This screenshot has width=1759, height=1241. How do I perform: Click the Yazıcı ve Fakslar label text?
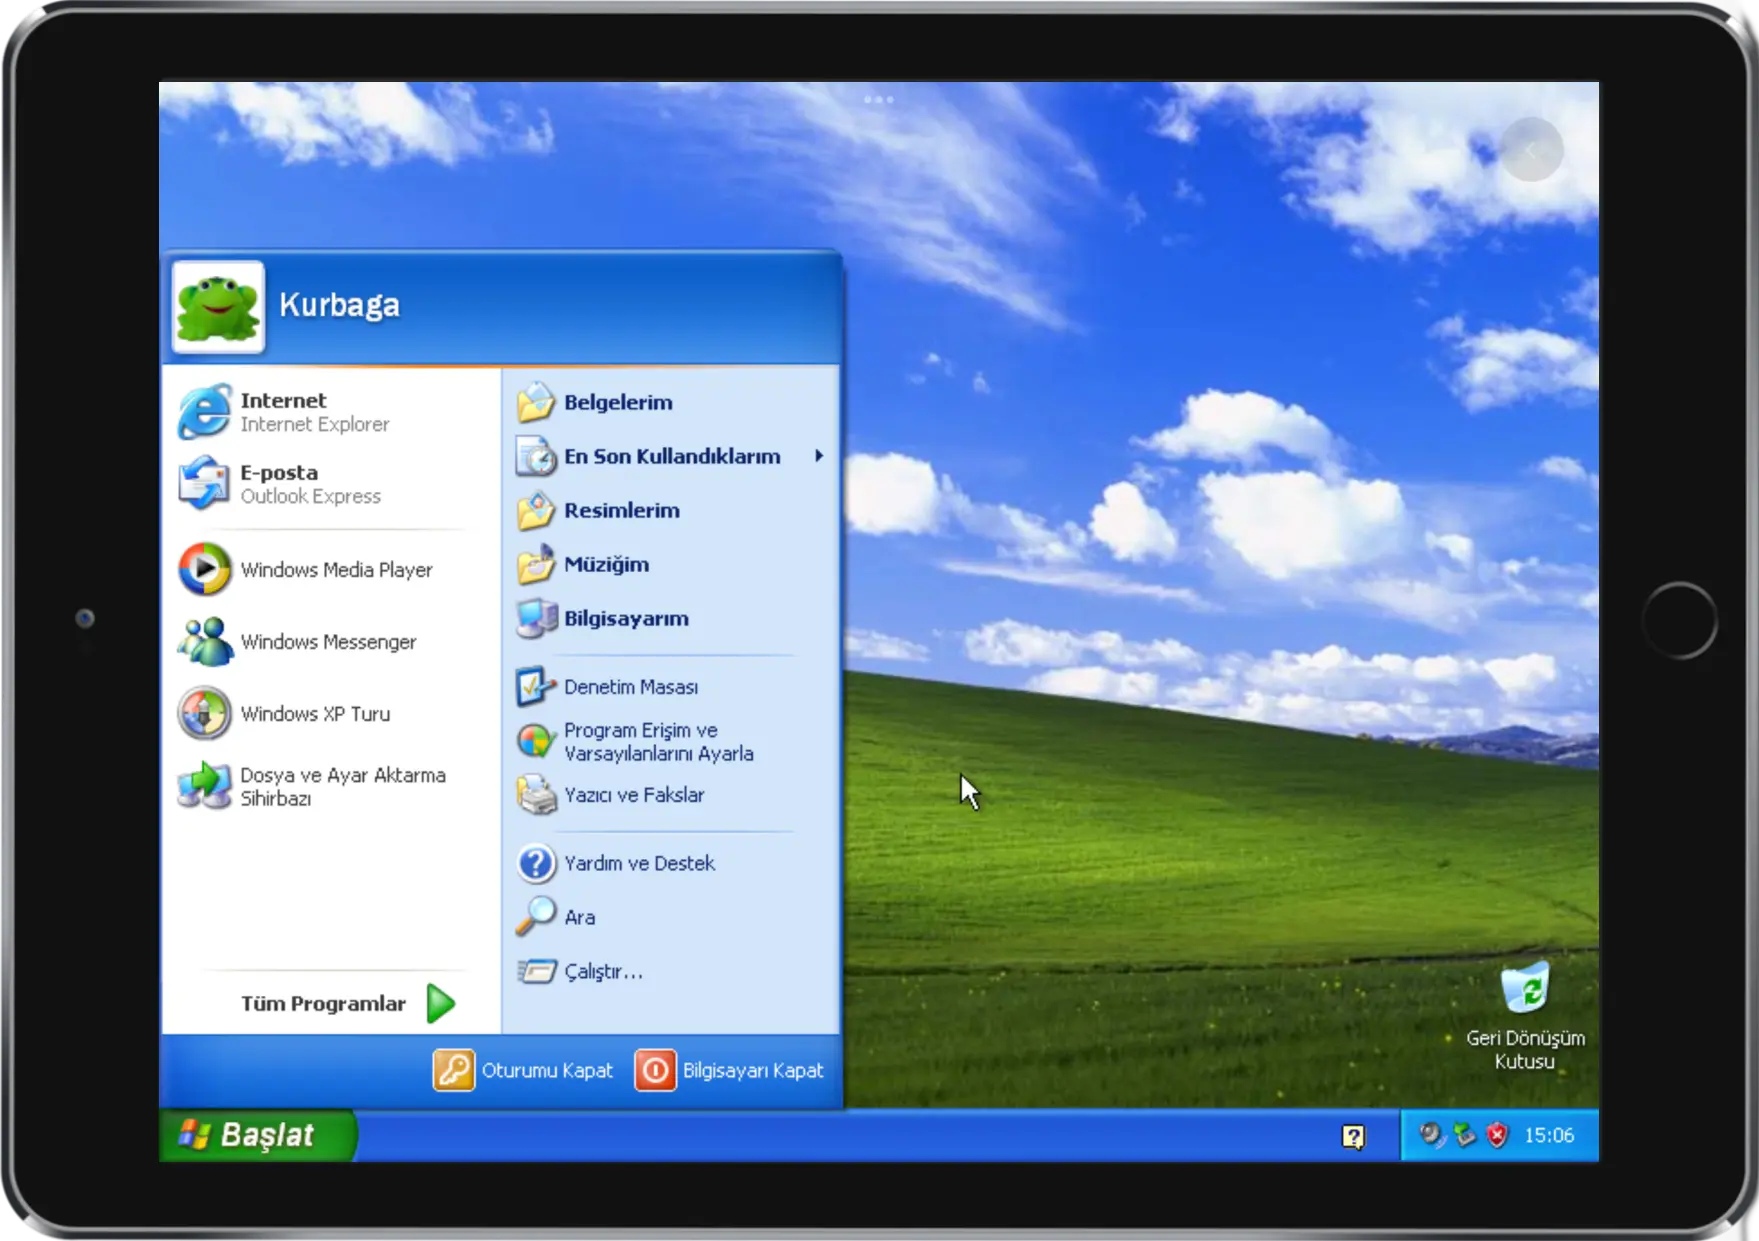tap(634, 795)
